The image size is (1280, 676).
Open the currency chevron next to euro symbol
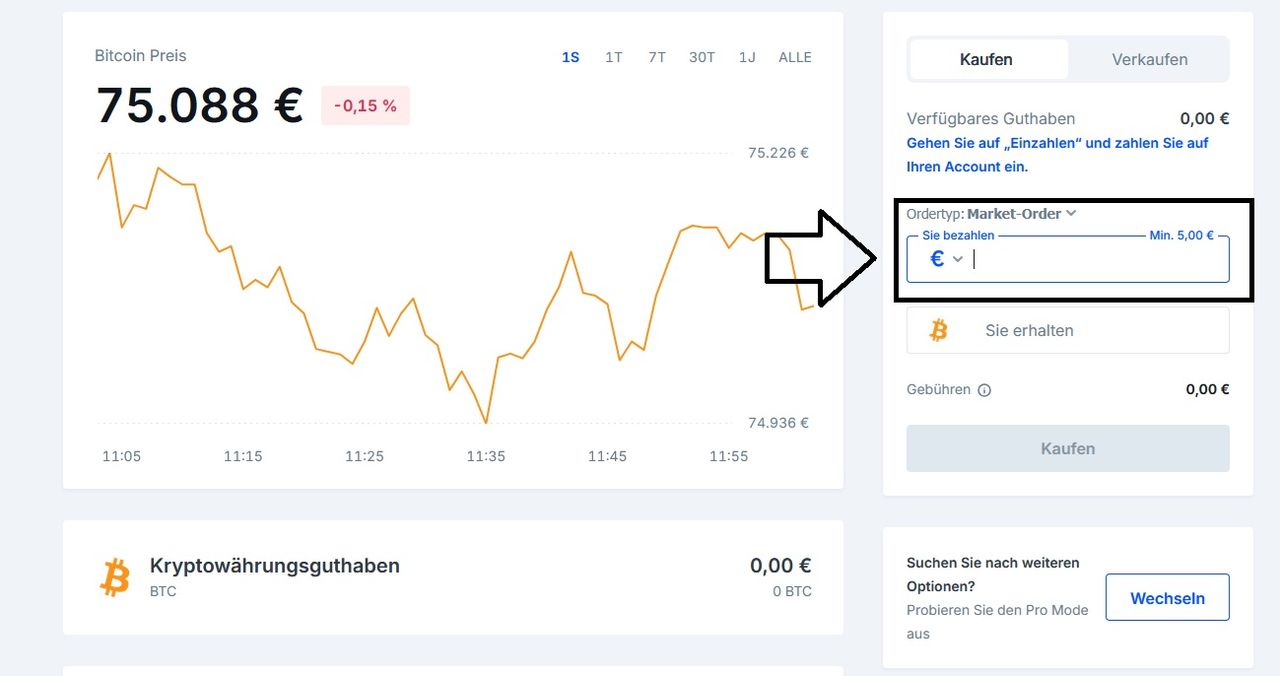coord(958,259)
